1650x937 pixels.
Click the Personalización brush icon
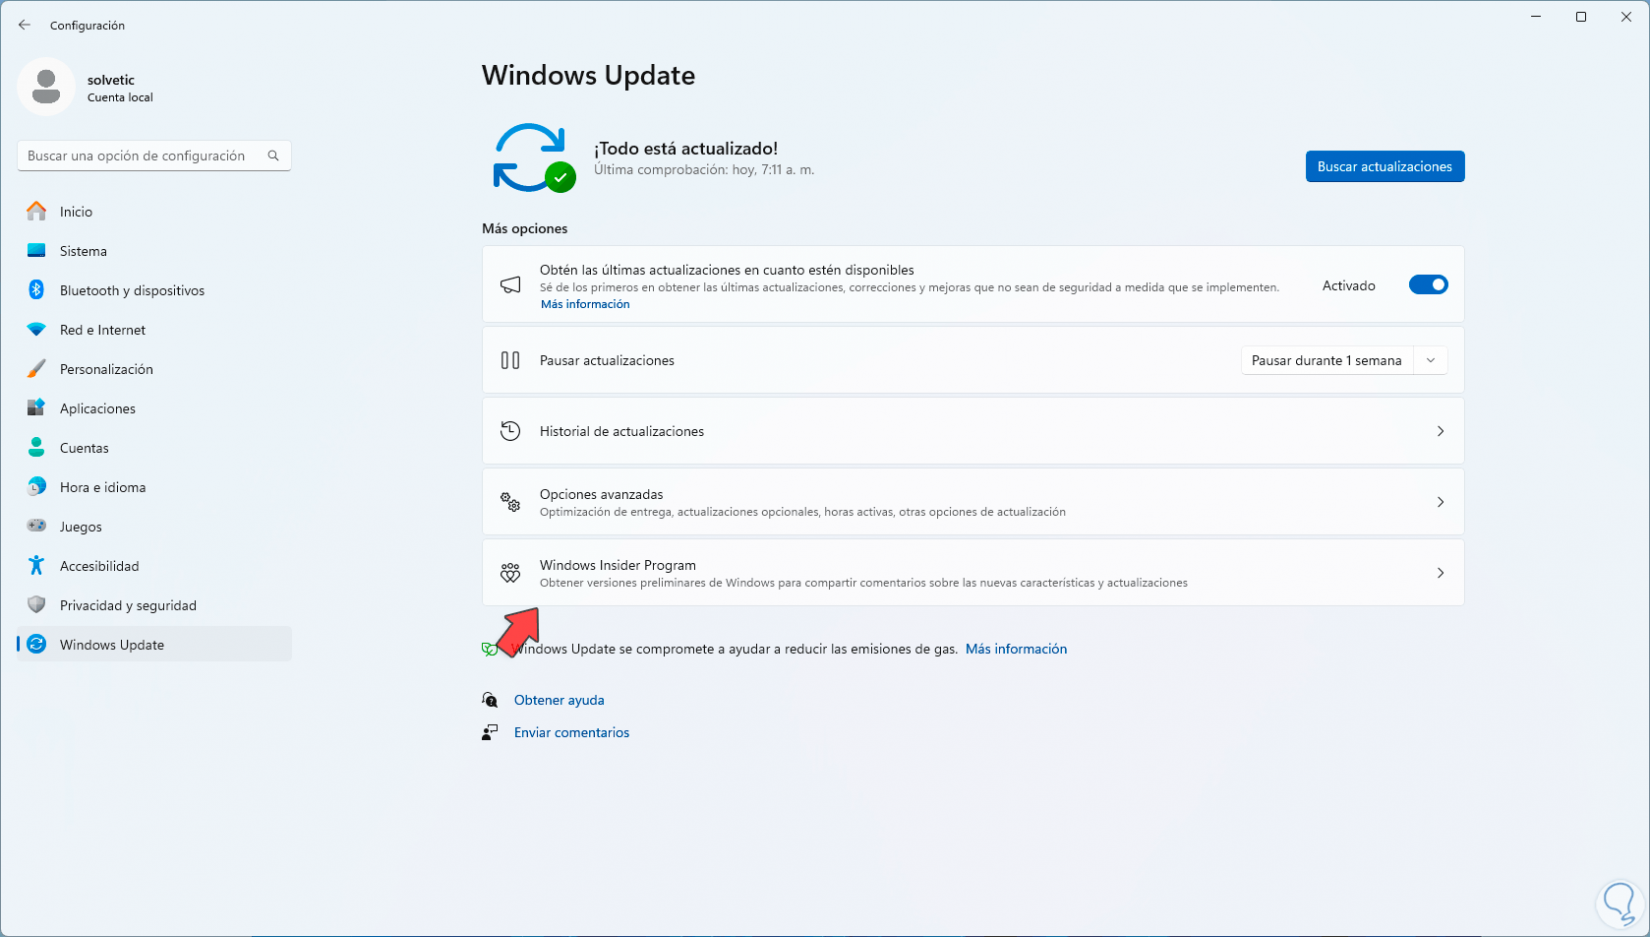click(37, 369)
